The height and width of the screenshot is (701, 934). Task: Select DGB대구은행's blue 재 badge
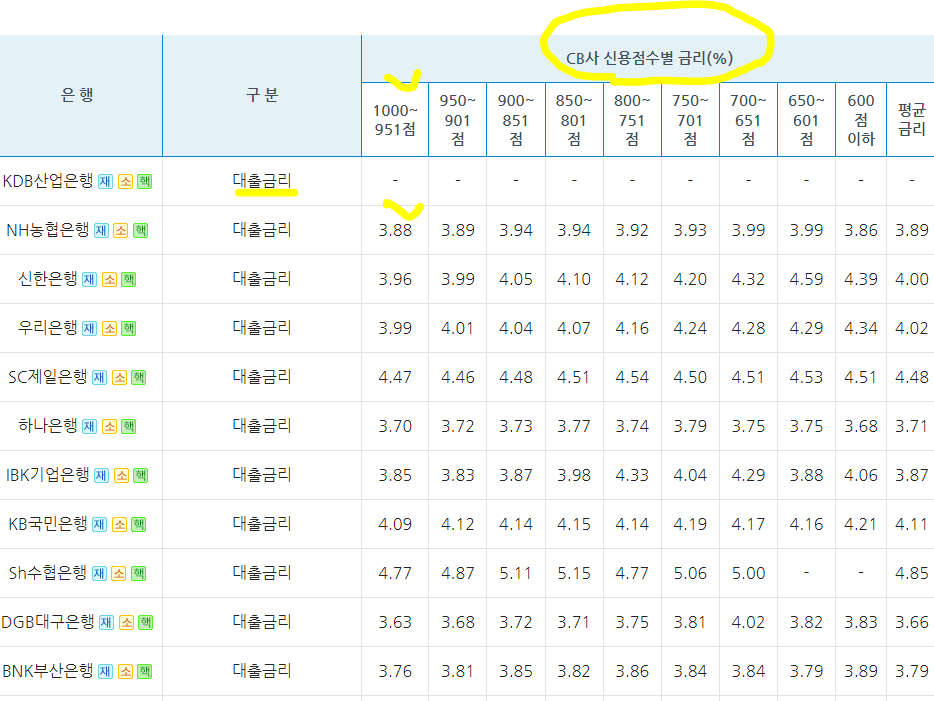[107, 622]
